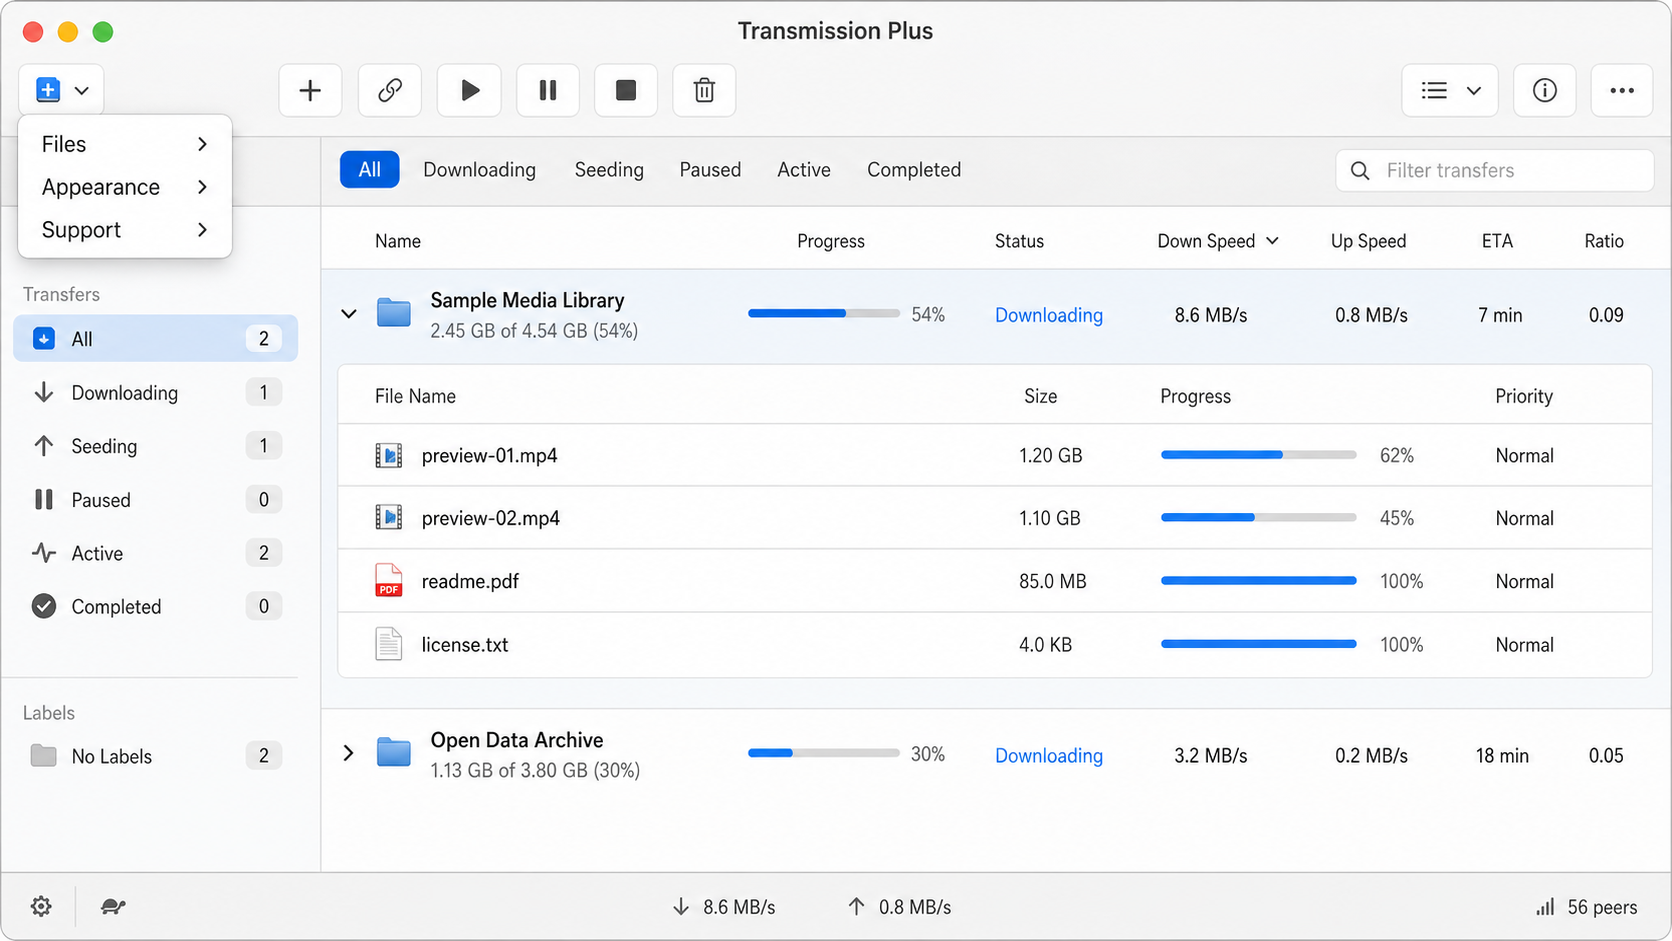The width and height of the screenshot is (1672, 941).
Task: Click the 56 peers status text
Action: pyautogui.click(x=1602, y=907)
